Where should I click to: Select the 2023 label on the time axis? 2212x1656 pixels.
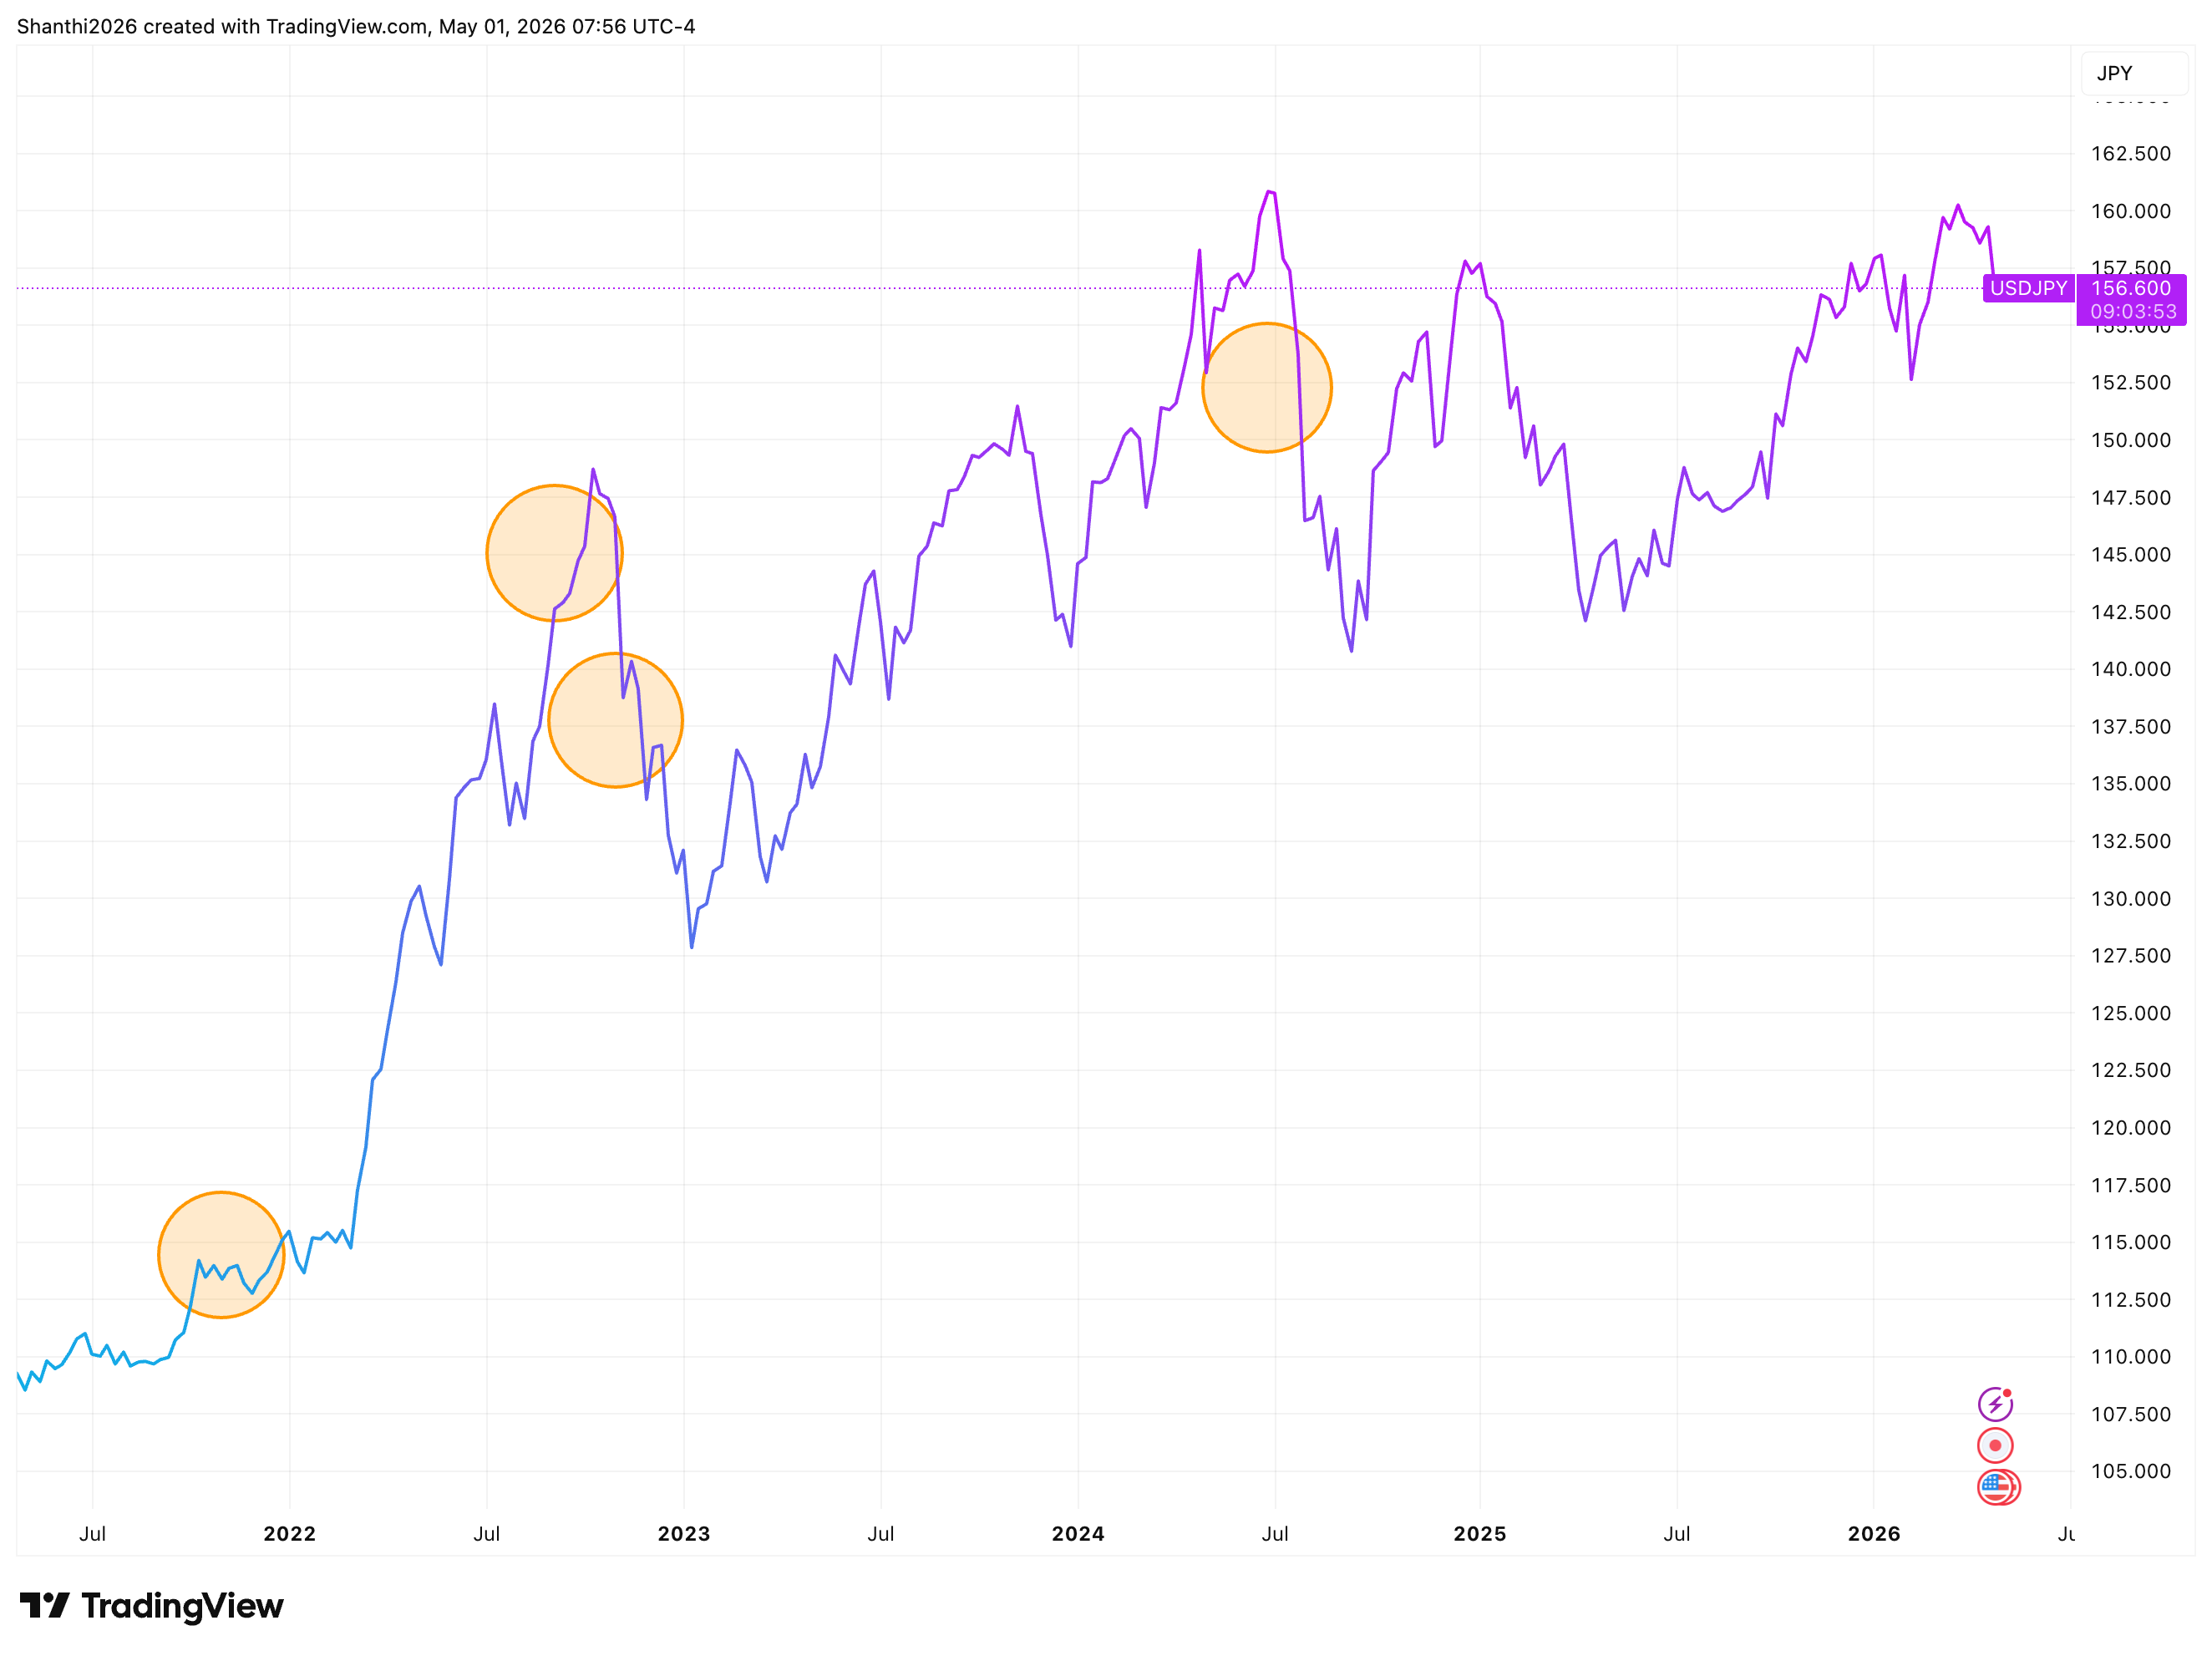(x=683, y=1533)
